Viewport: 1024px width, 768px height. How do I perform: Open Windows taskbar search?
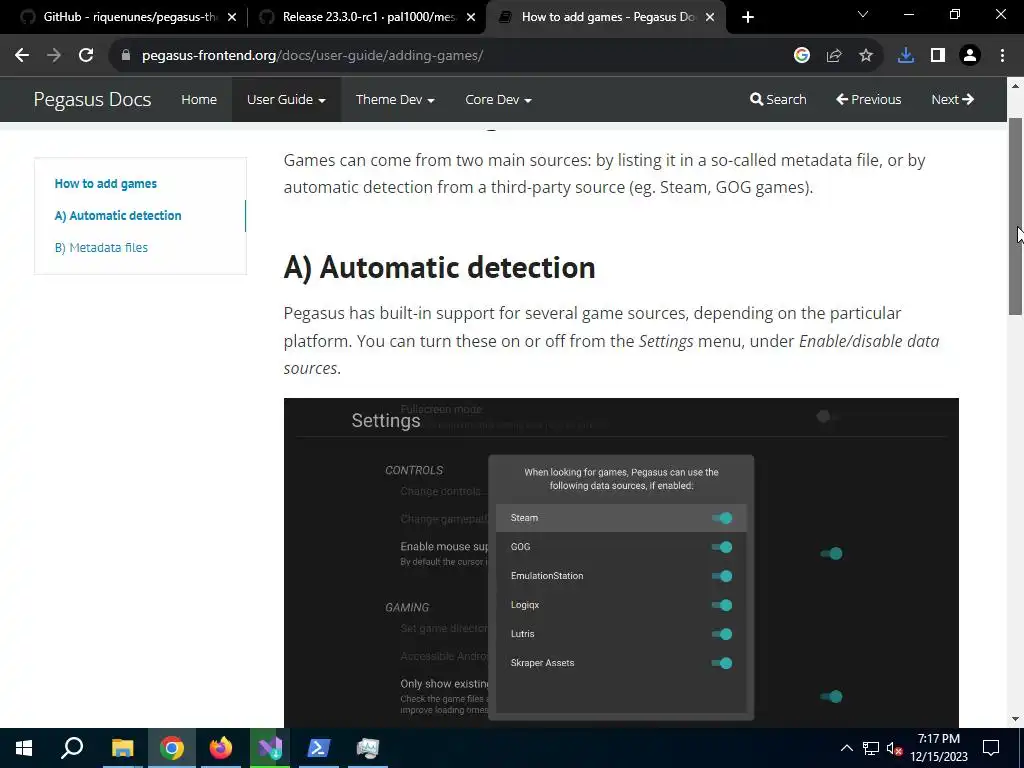(x=72, y=748)
